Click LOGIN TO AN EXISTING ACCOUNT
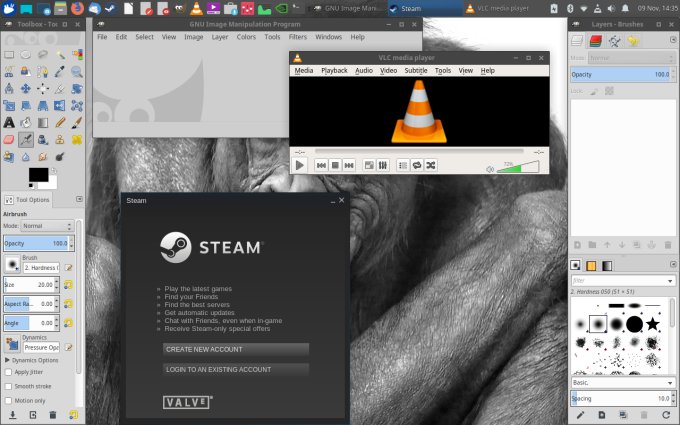Screen dimensions: 680x425 click(236, 369)
